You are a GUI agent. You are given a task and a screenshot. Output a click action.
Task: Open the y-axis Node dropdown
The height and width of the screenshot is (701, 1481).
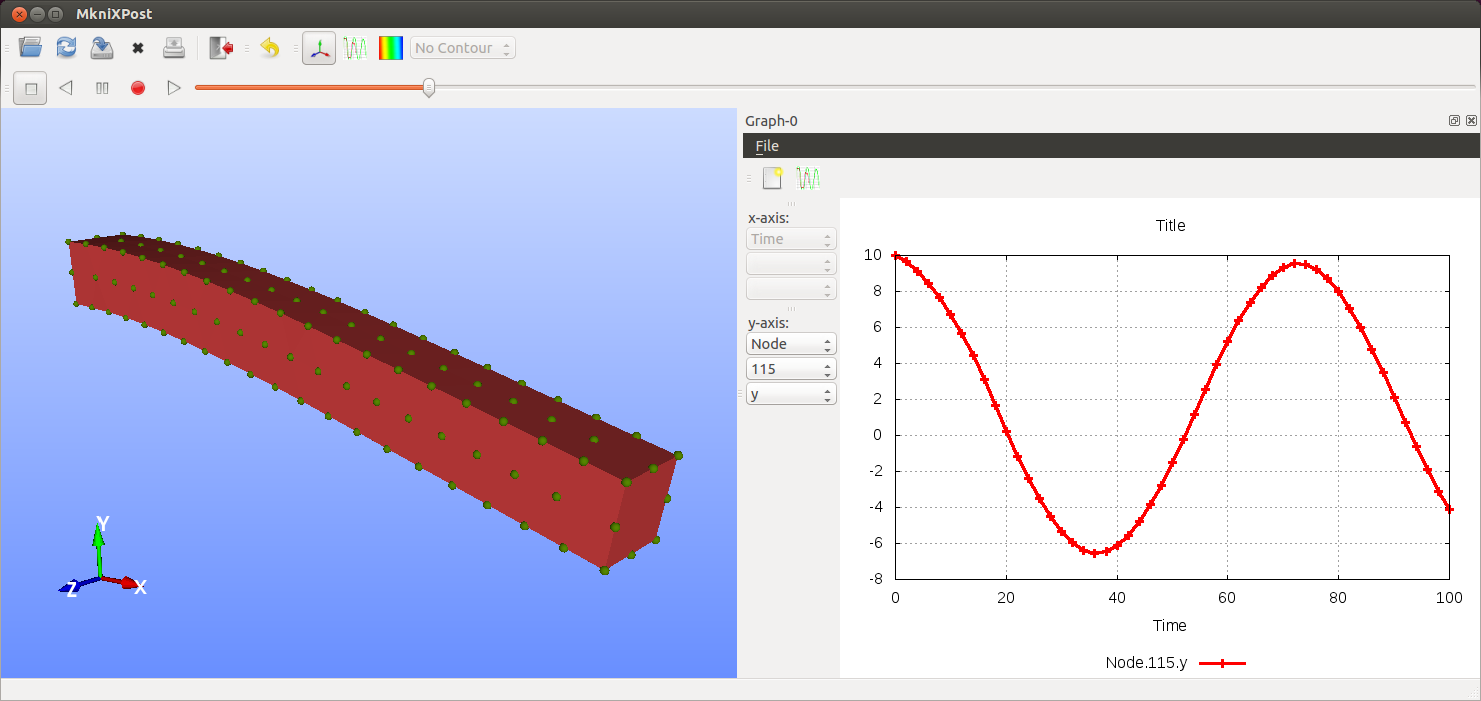coord(791,344)
